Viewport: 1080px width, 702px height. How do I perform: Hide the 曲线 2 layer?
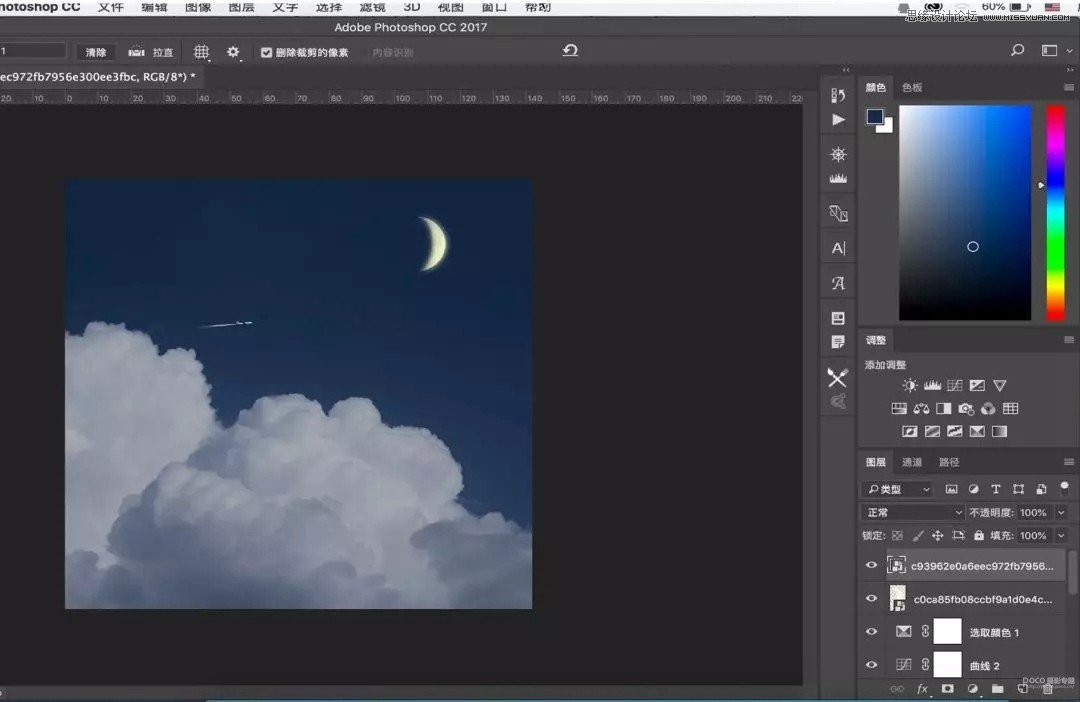871,665
